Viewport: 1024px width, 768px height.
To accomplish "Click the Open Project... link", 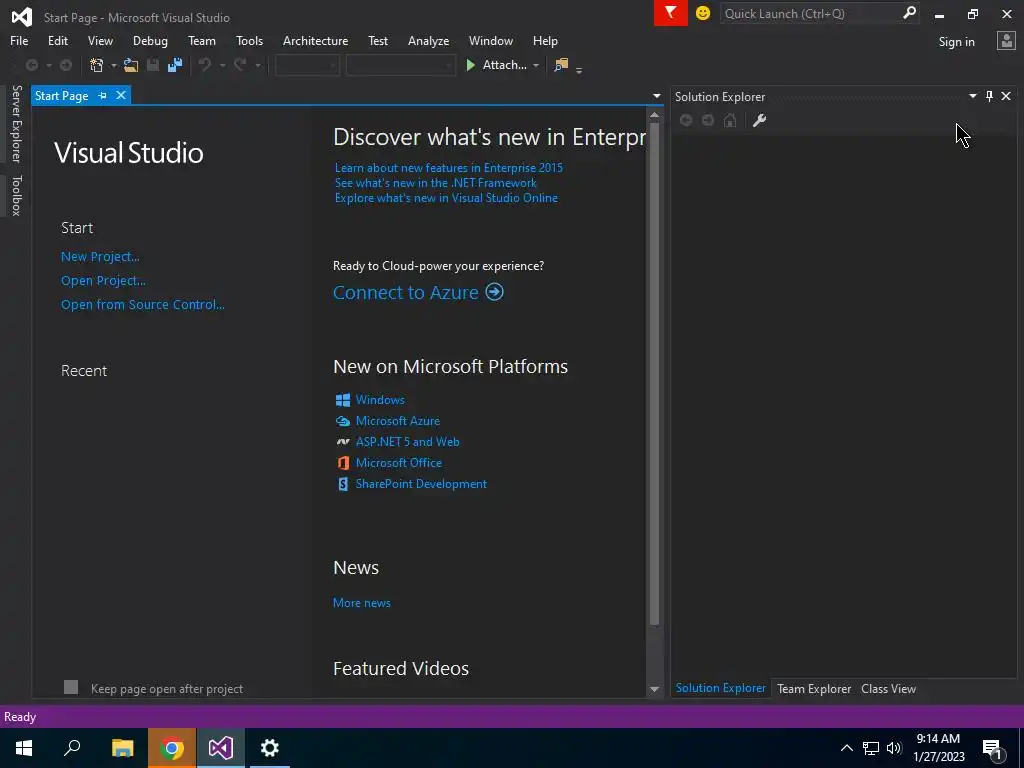I will coord(103,281).
